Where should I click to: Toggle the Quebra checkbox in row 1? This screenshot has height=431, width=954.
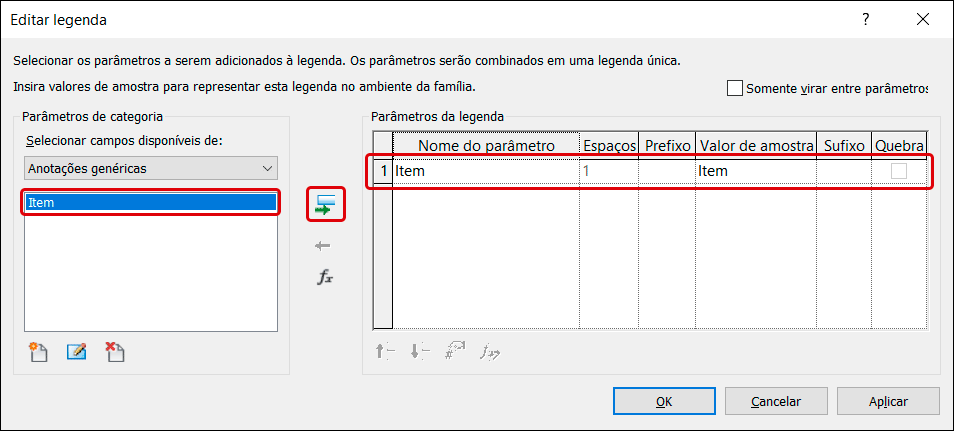(899, 171)
